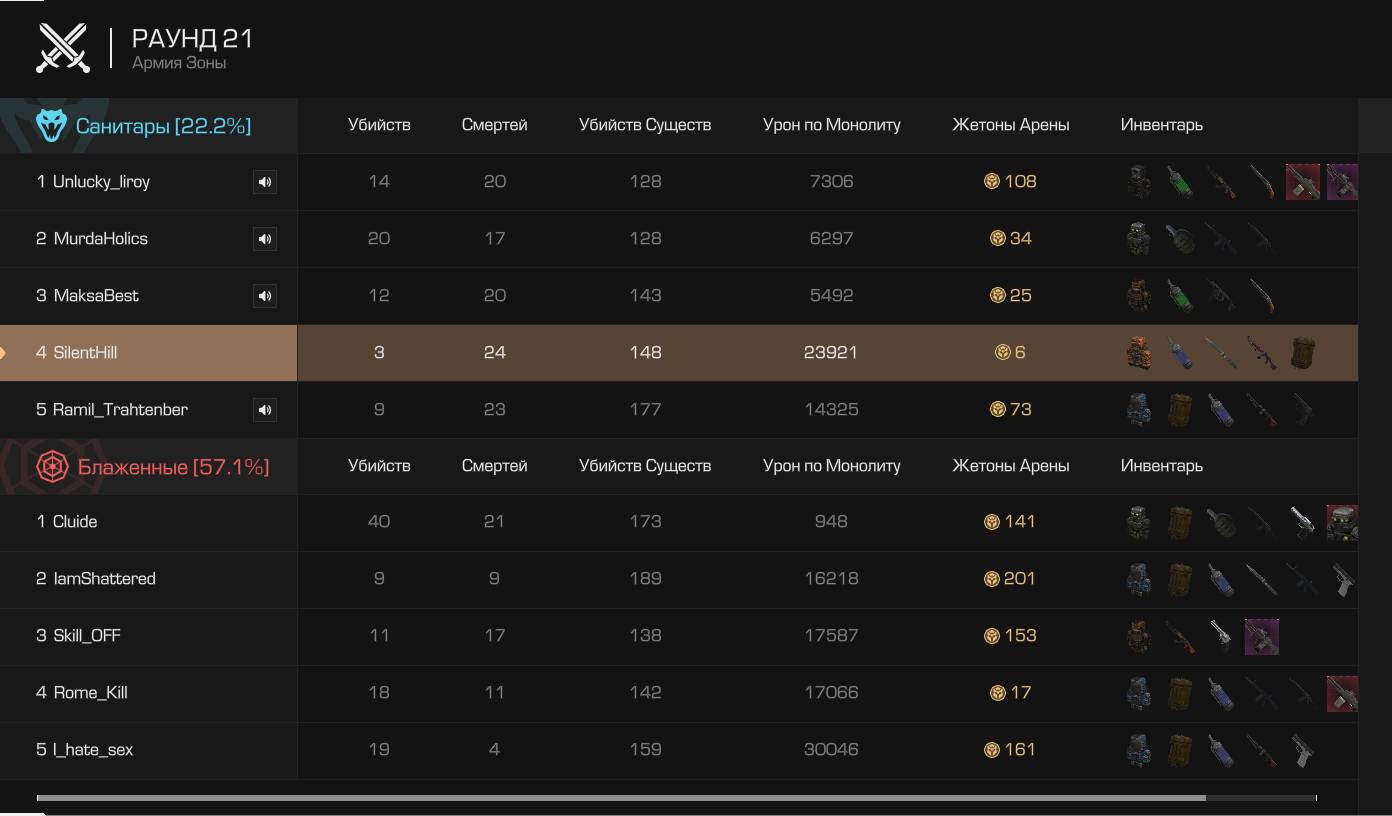Click Ramil_Trahtenber's creature kills 177
The height and width of the screenshot is (816, 1392).
coord(645,410)
